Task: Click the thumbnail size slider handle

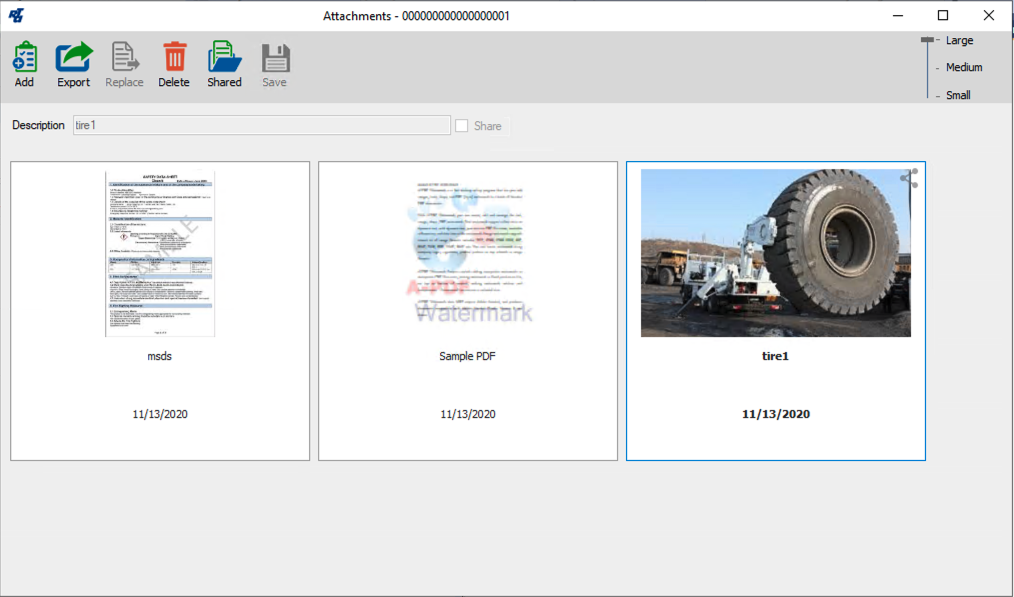Action: coord(928,41)
